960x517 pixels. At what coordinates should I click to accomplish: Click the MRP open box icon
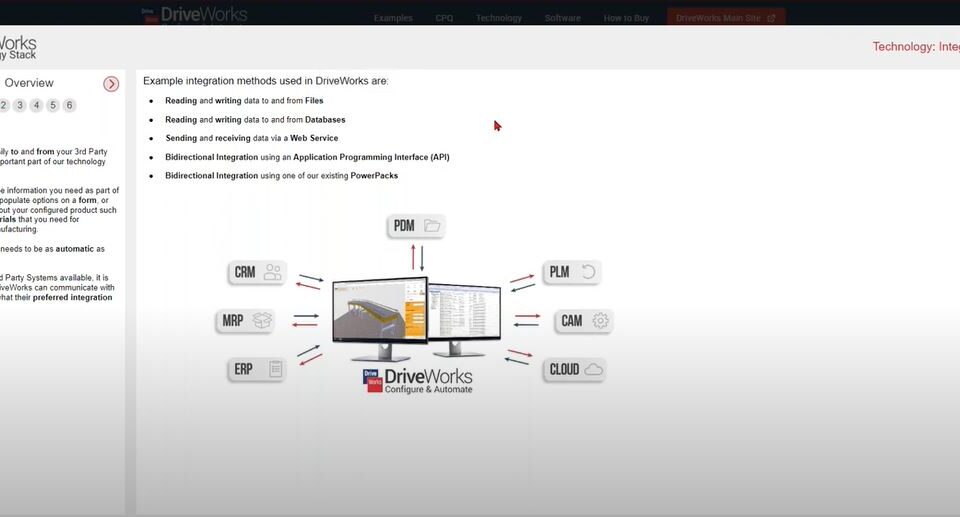[x=262, y=321]
